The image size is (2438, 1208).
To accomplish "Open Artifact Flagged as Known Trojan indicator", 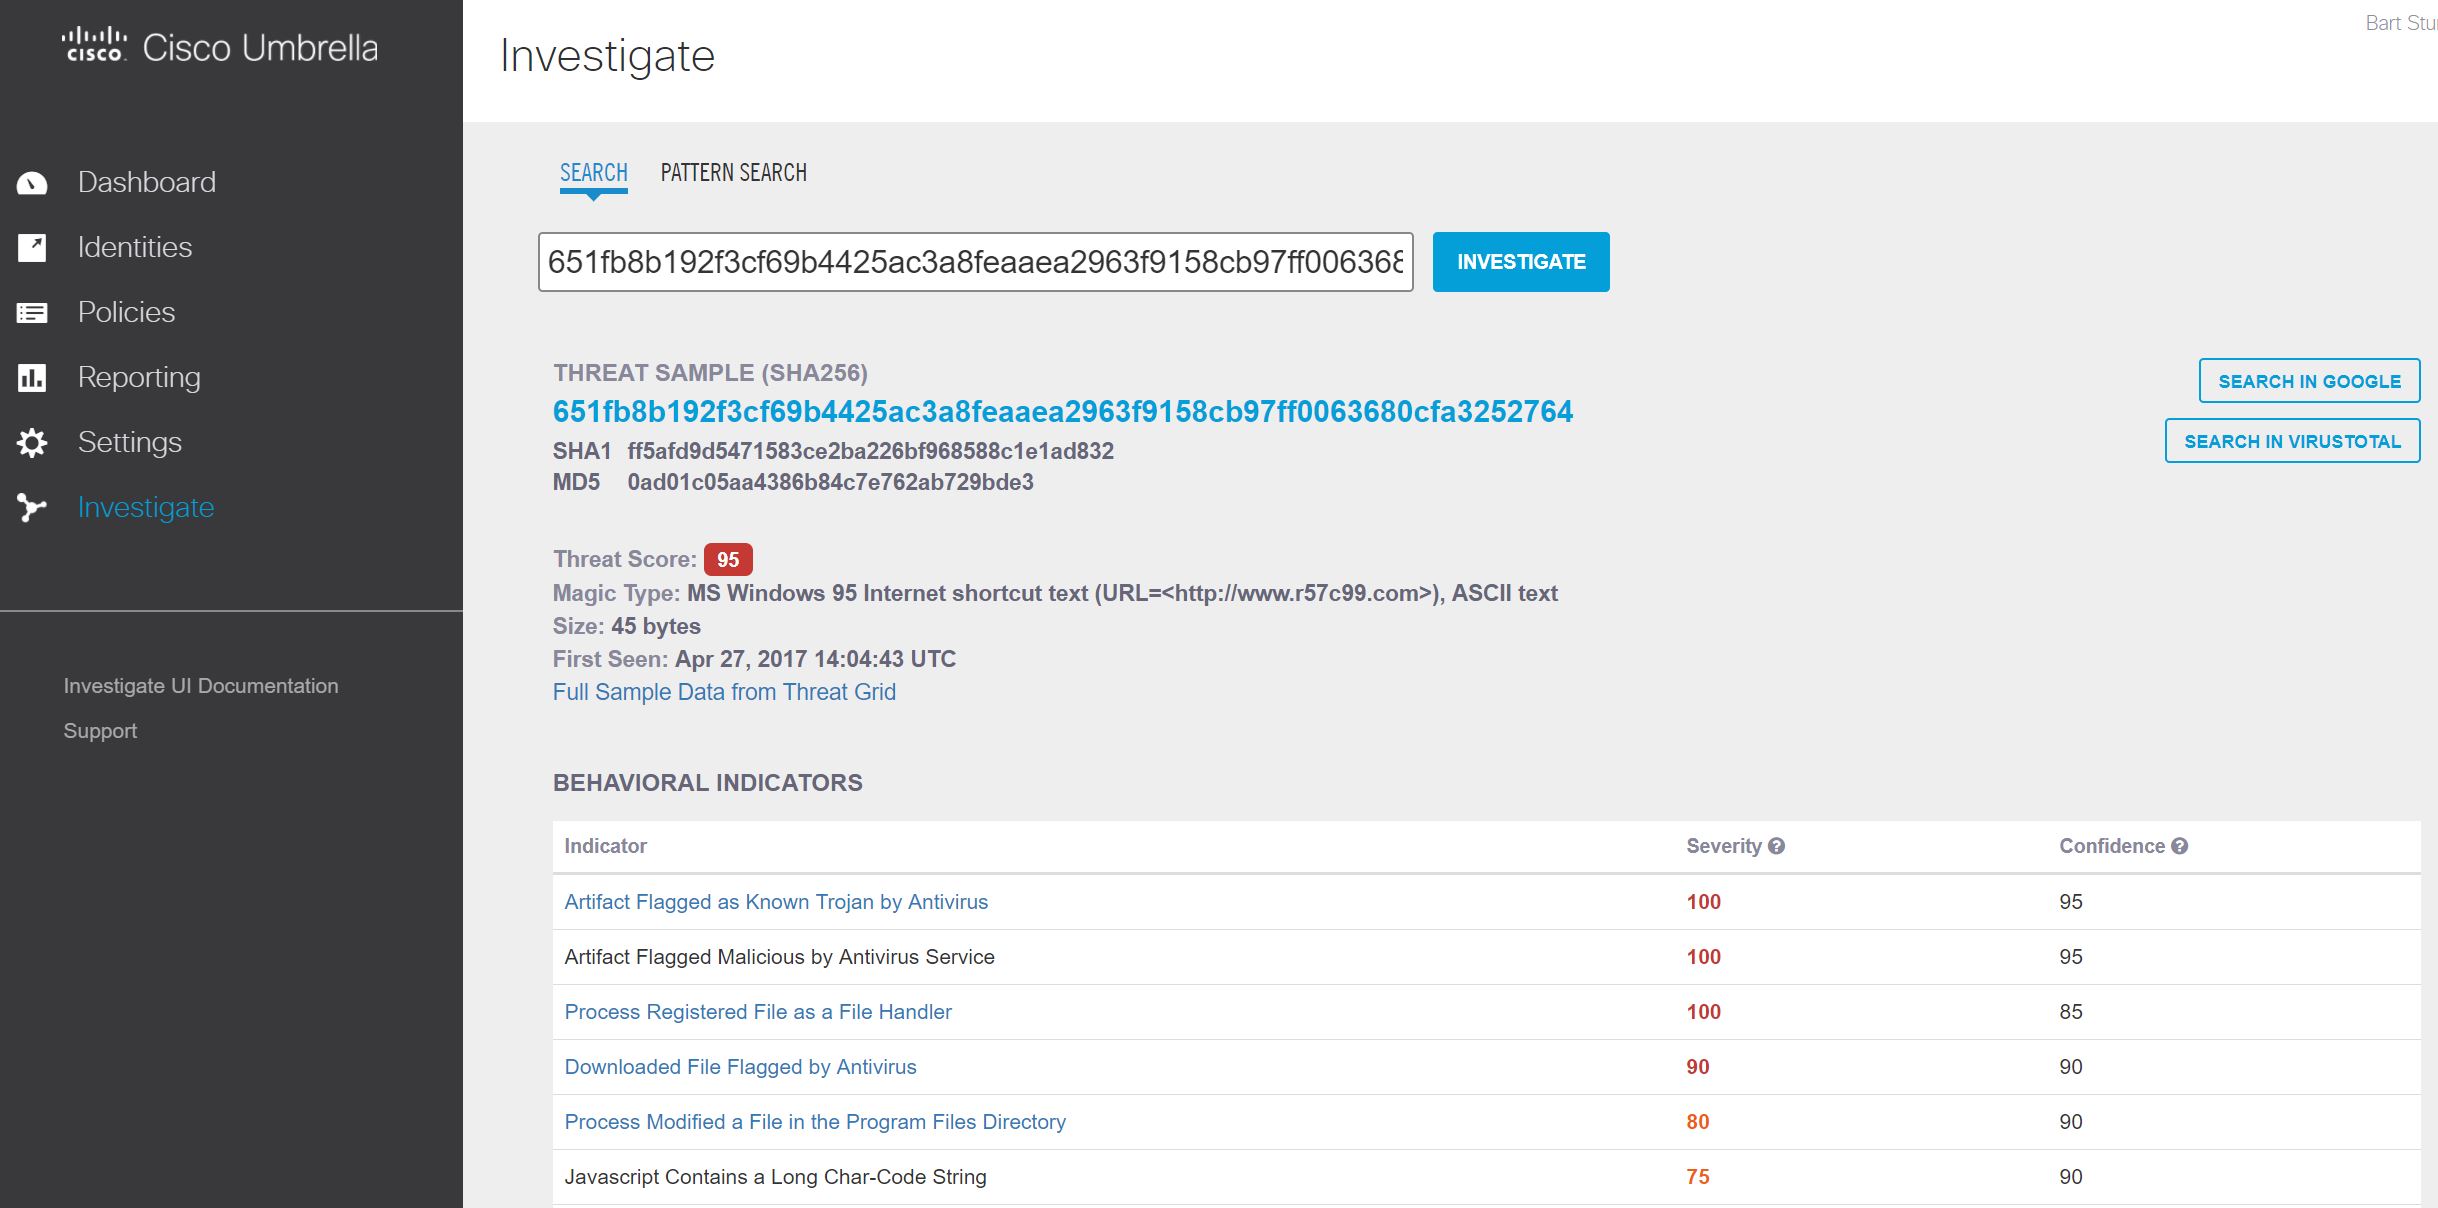I will coord(776,902).
